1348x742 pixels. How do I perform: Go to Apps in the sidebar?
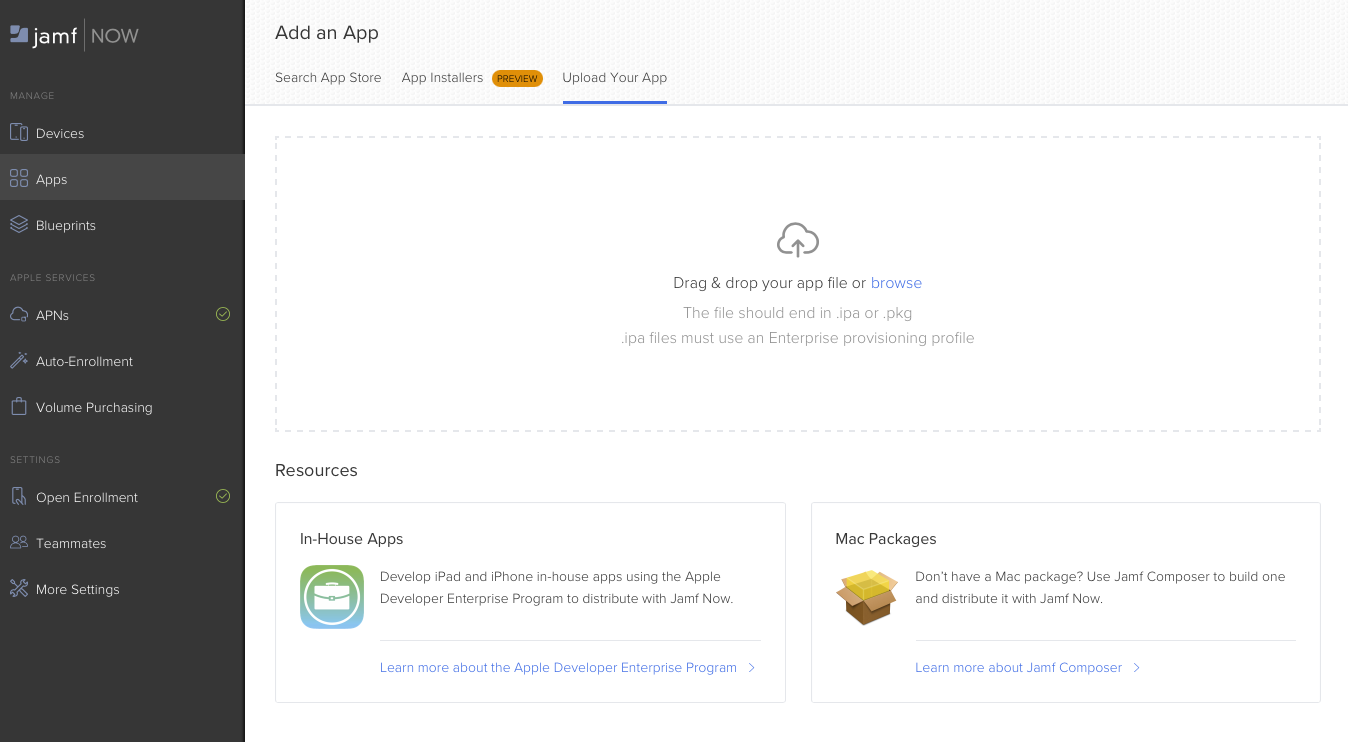52,179
